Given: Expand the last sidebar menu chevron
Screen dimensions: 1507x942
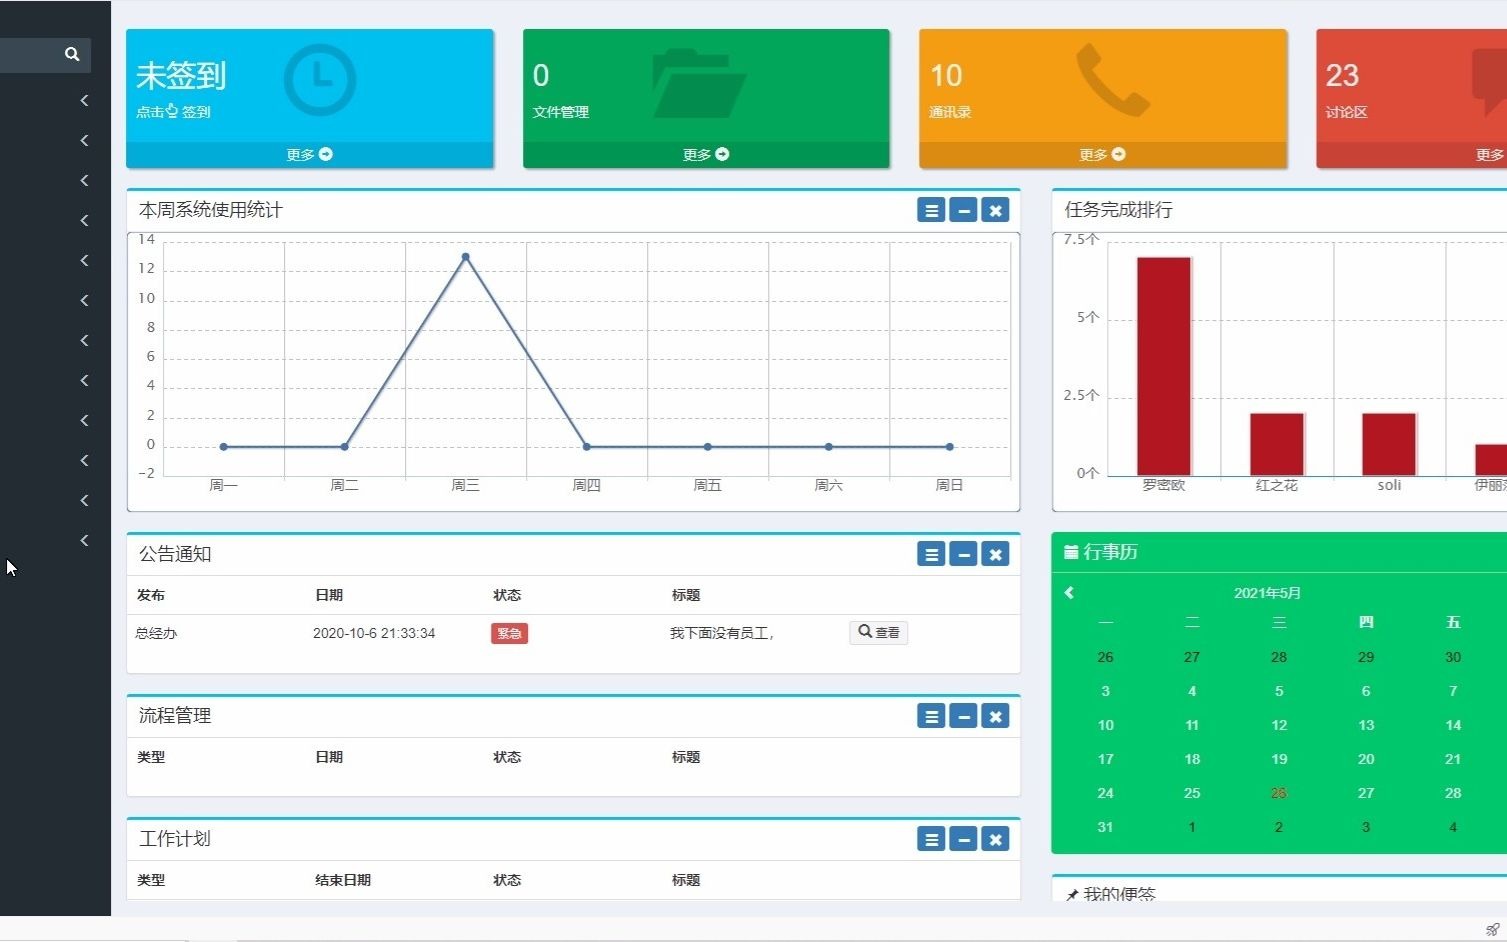Looking at the screenshot, I should 85,540.
